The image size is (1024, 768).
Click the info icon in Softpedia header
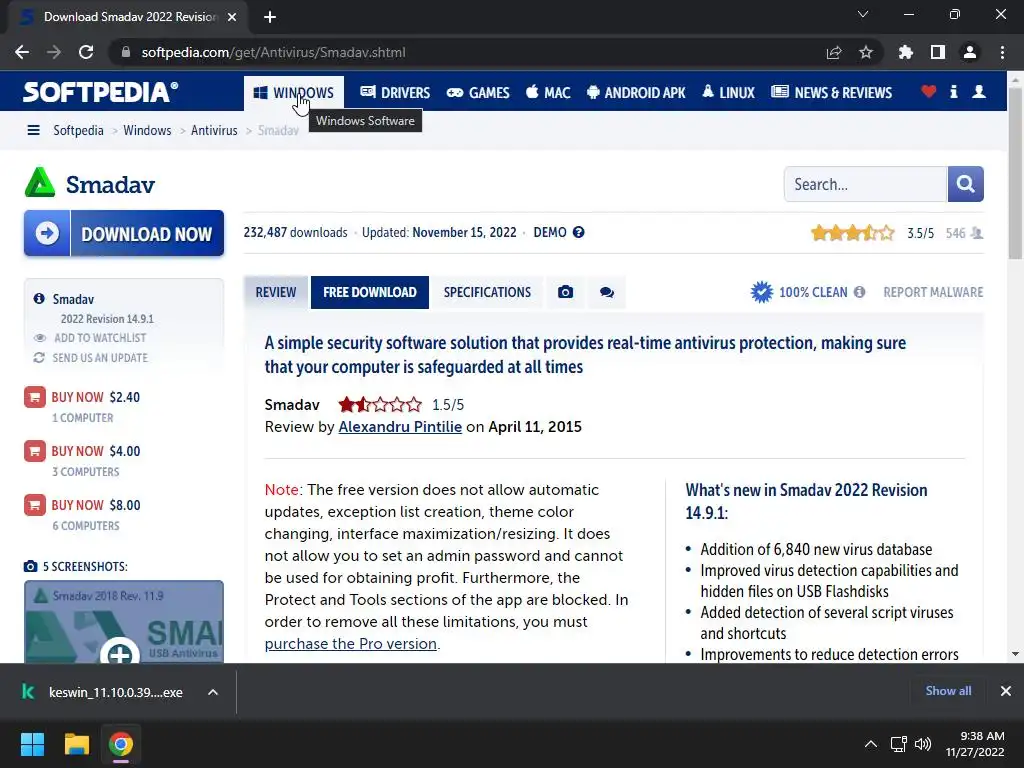tap(953, 92)
